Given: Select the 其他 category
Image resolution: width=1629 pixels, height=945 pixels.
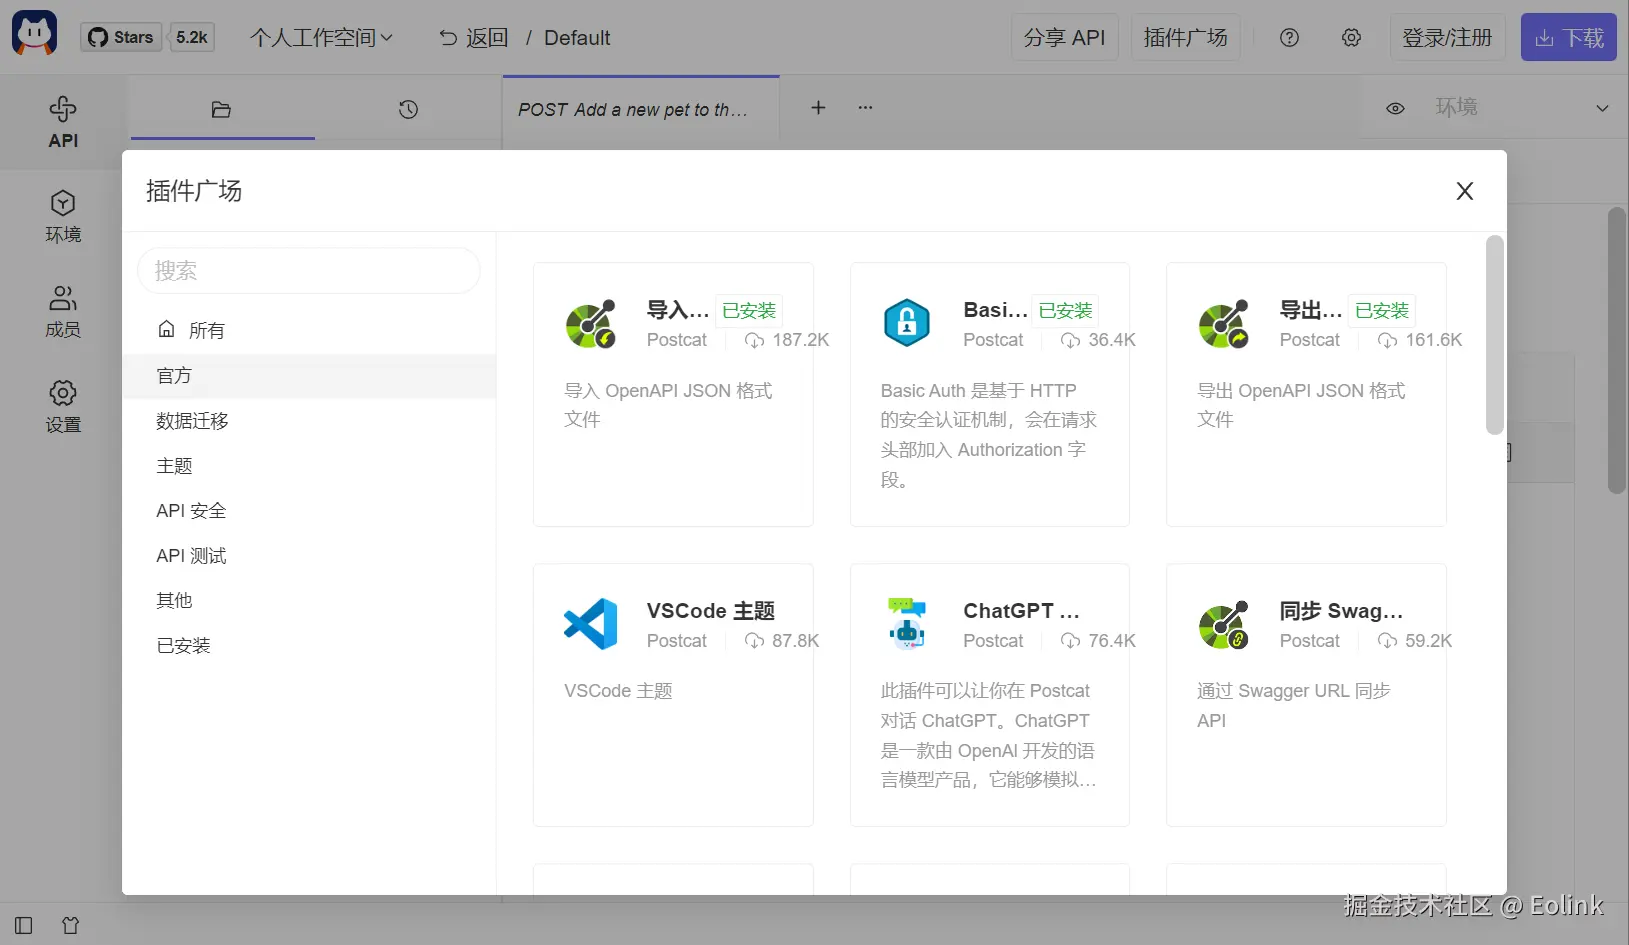Looking at the screenshot, I should coord(309,601).
